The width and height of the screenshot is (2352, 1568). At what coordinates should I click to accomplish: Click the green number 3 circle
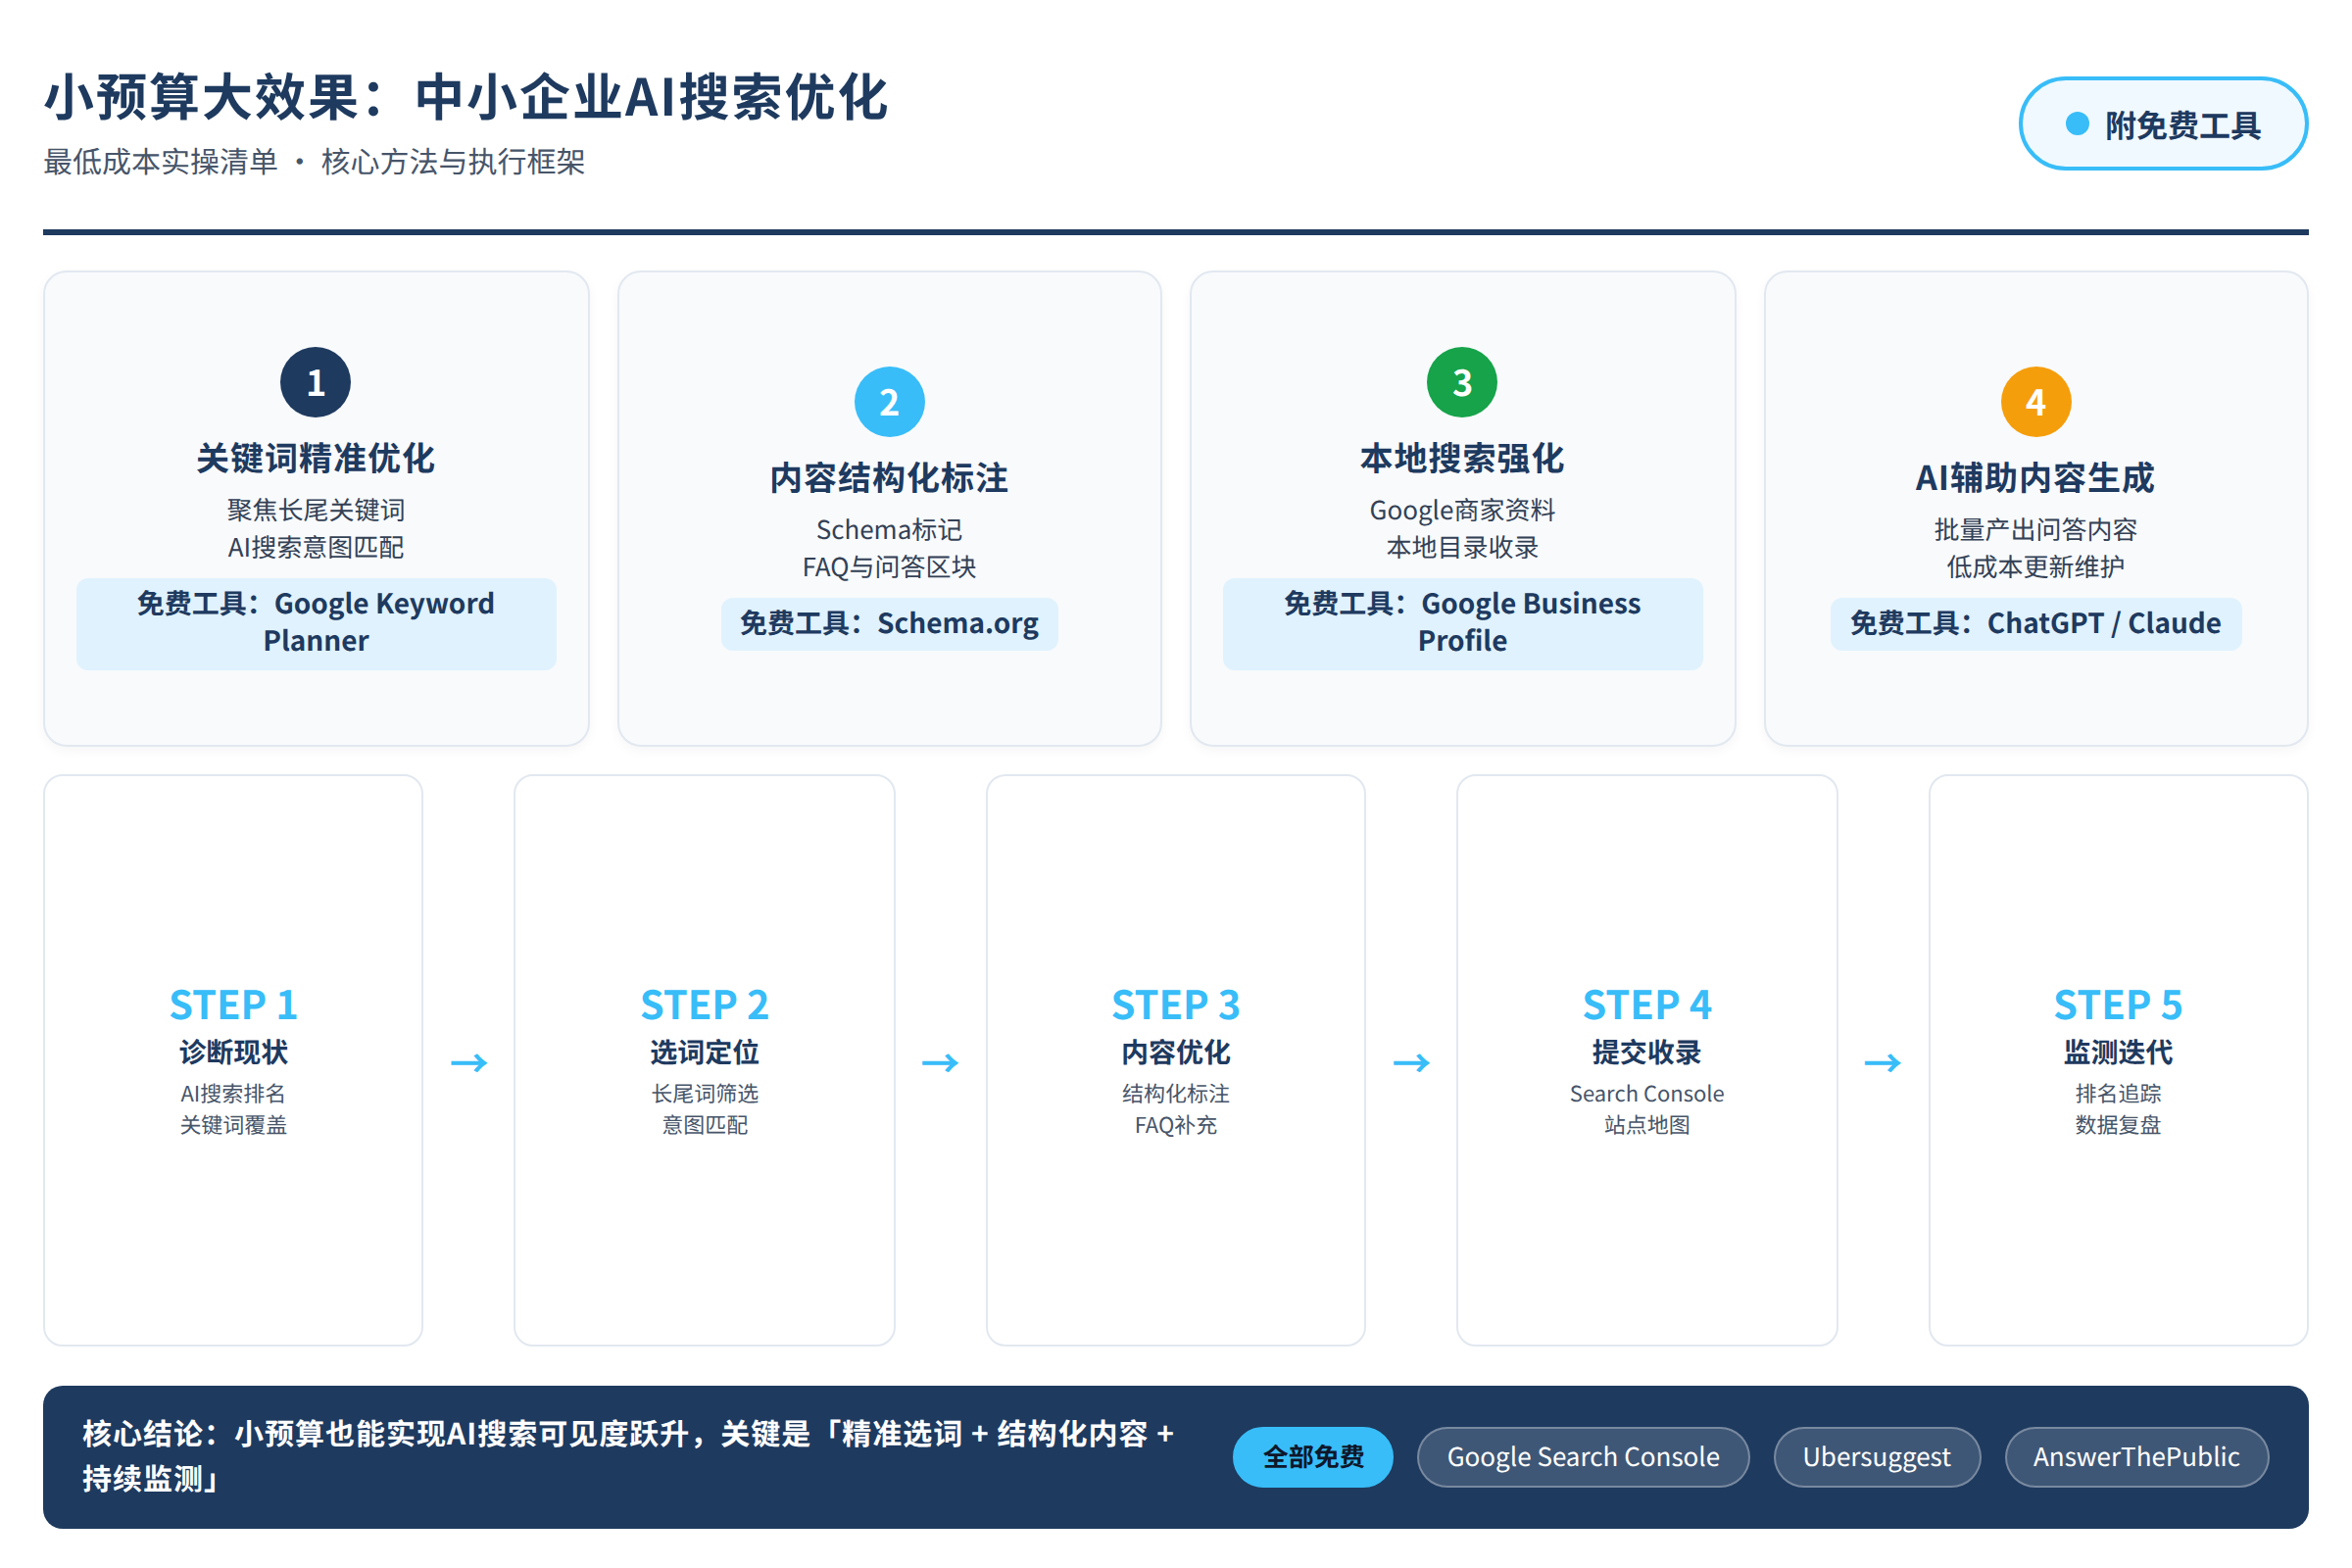coord(1462,382)
